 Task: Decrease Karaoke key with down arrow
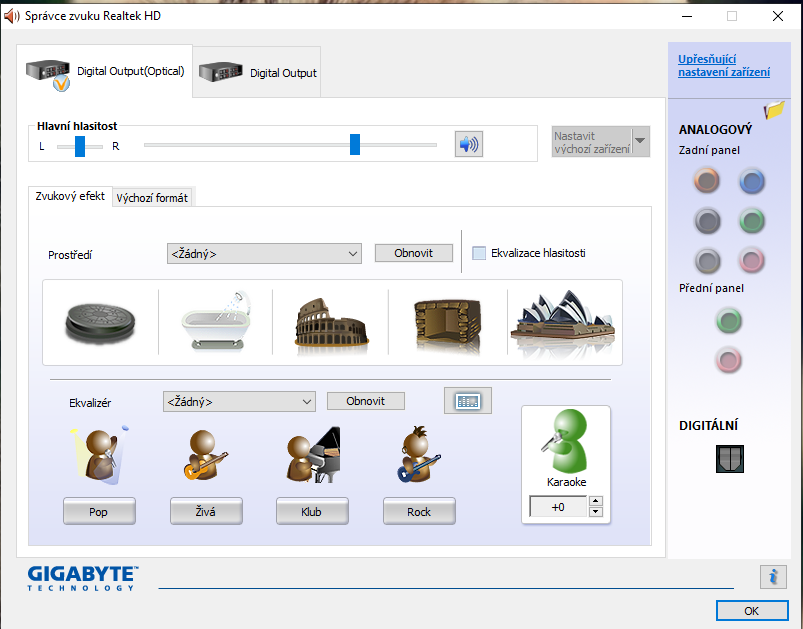coord(596,512)
